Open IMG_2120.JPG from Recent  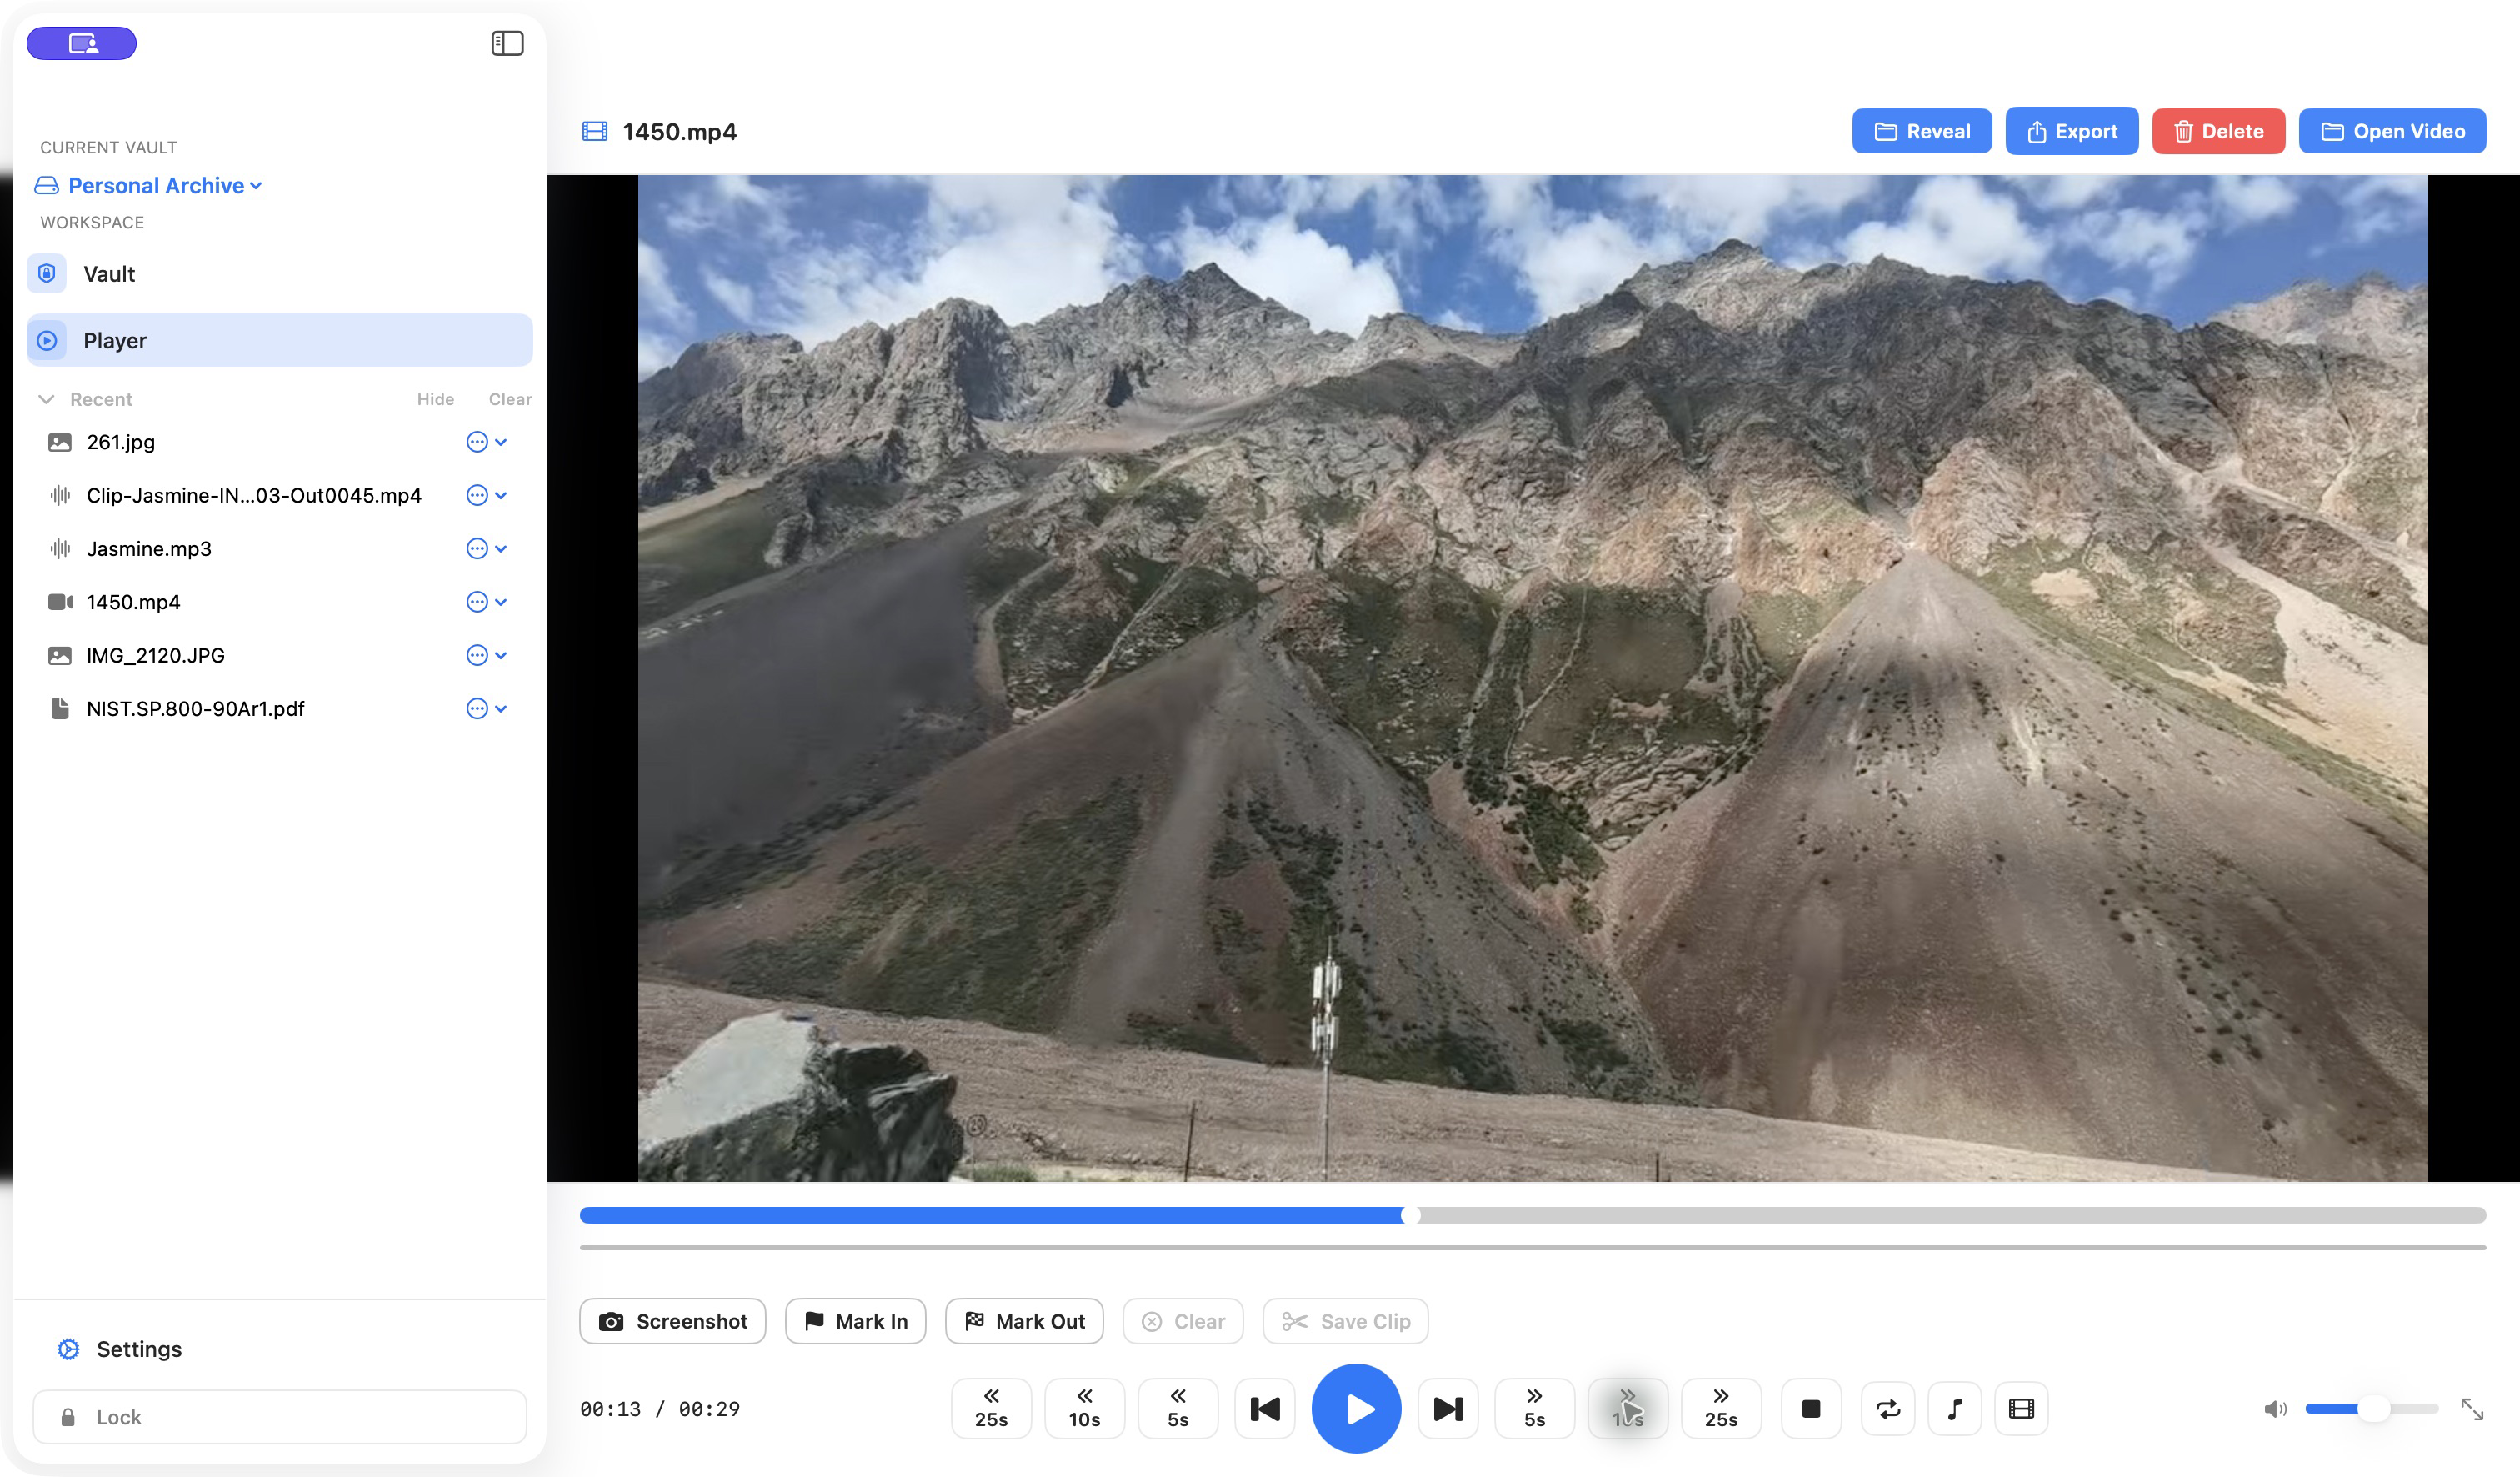[x=155, y=655]
